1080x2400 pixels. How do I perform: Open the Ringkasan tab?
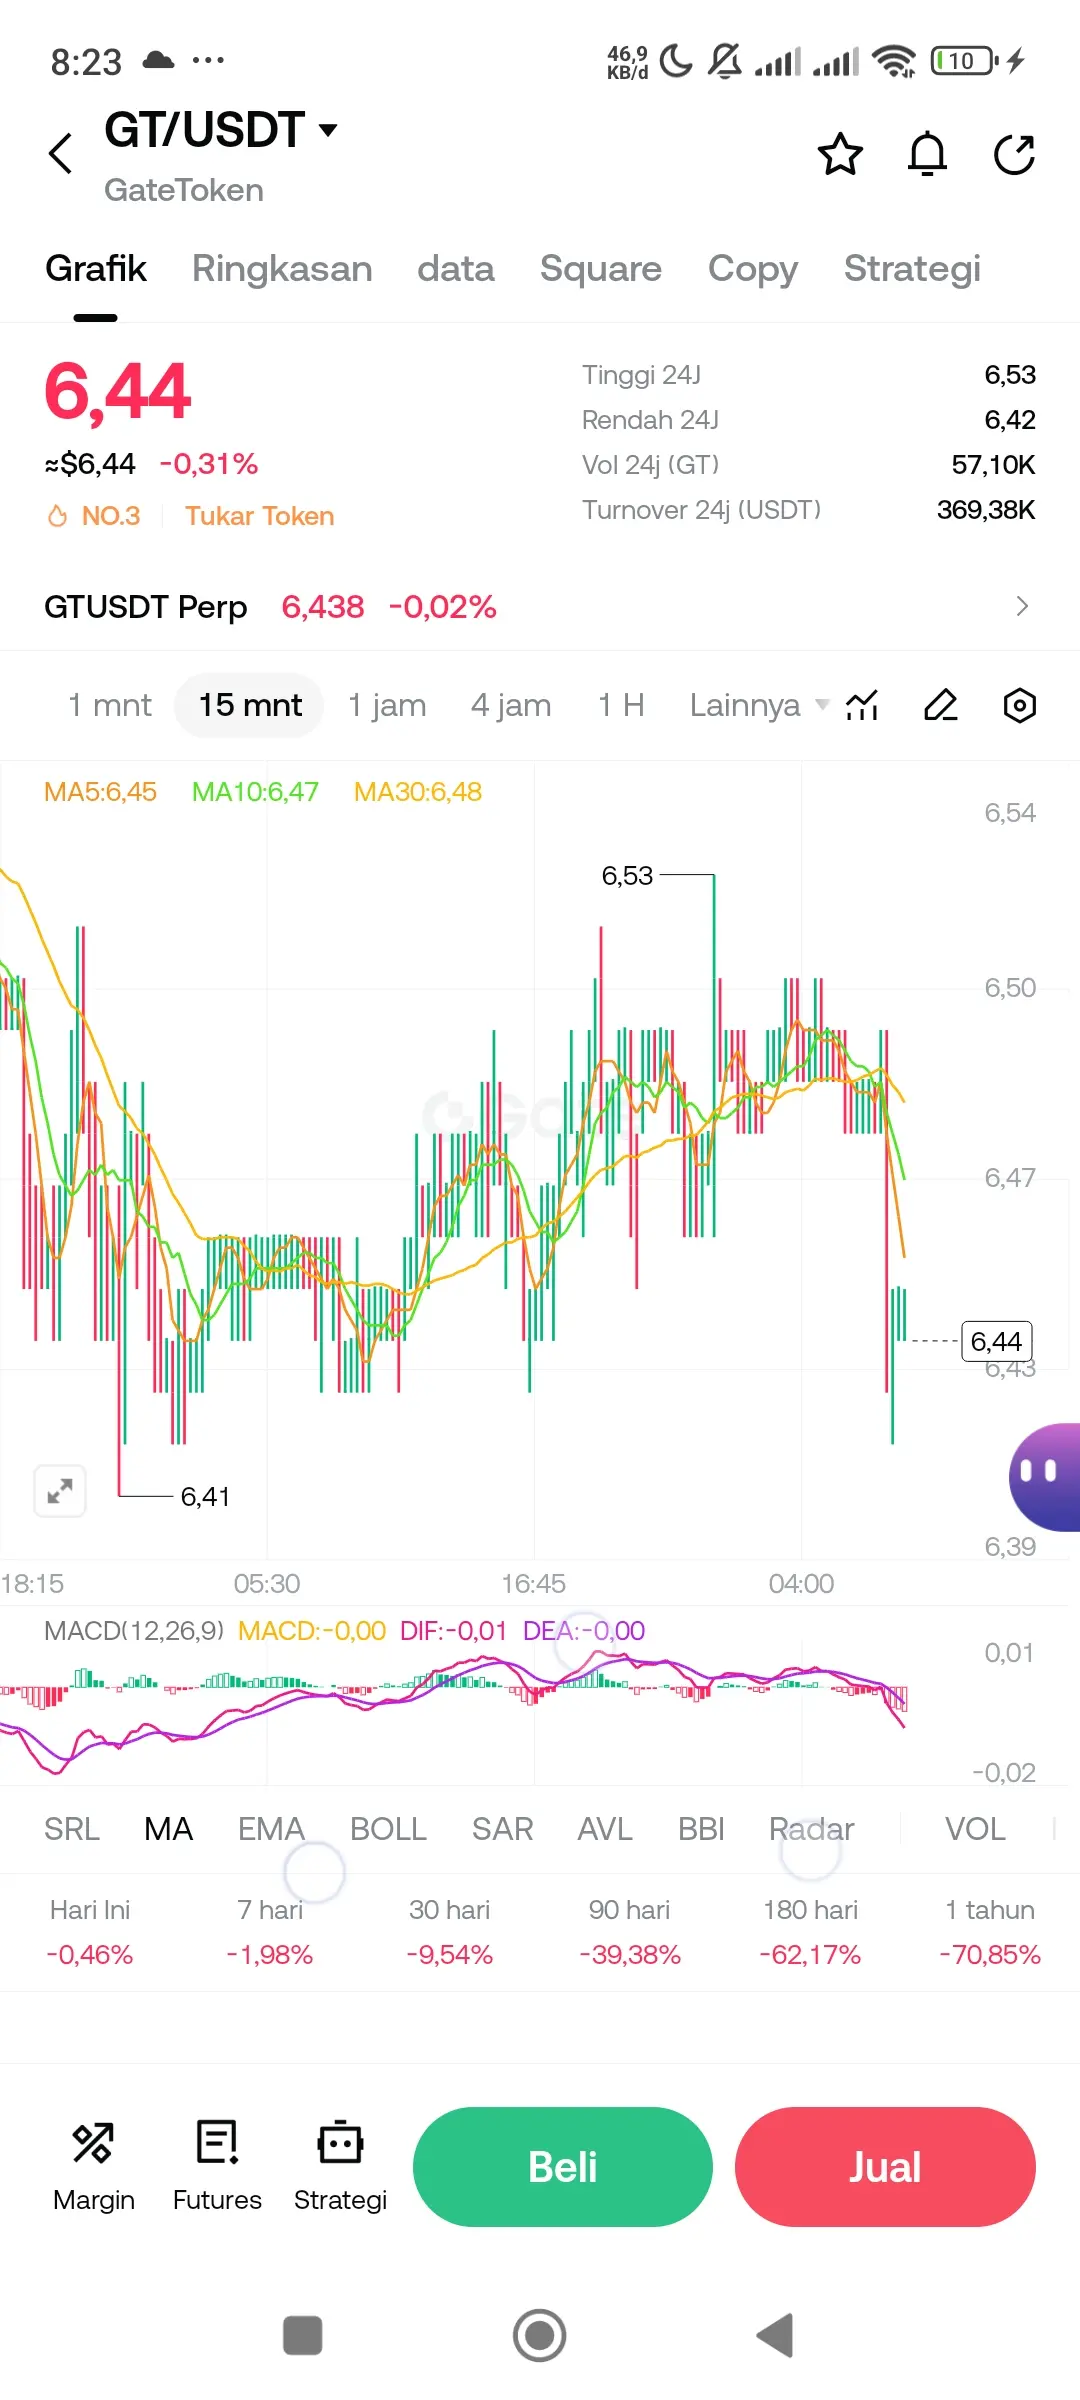click(282, 268)
